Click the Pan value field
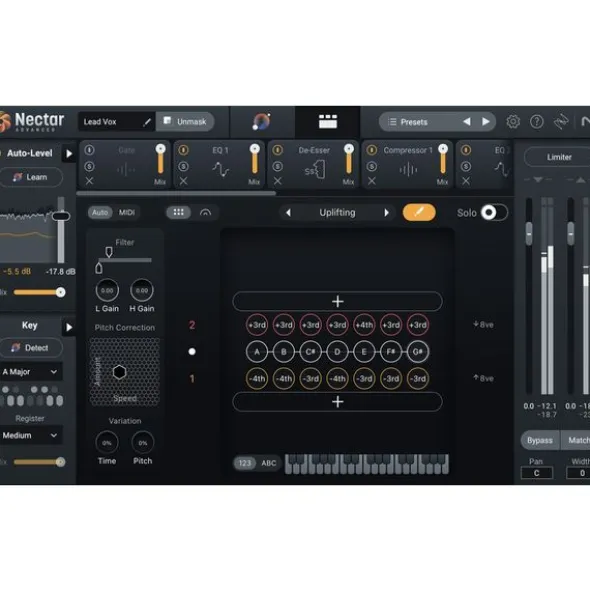The height and width of the screenshot is (591, 590). pyautogui.click(x=536, y=473)
